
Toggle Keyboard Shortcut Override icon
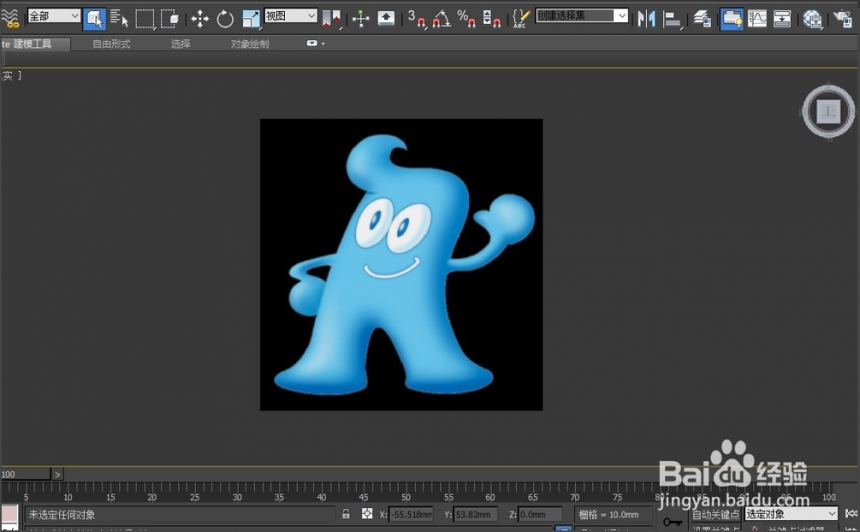click(386, 19)
